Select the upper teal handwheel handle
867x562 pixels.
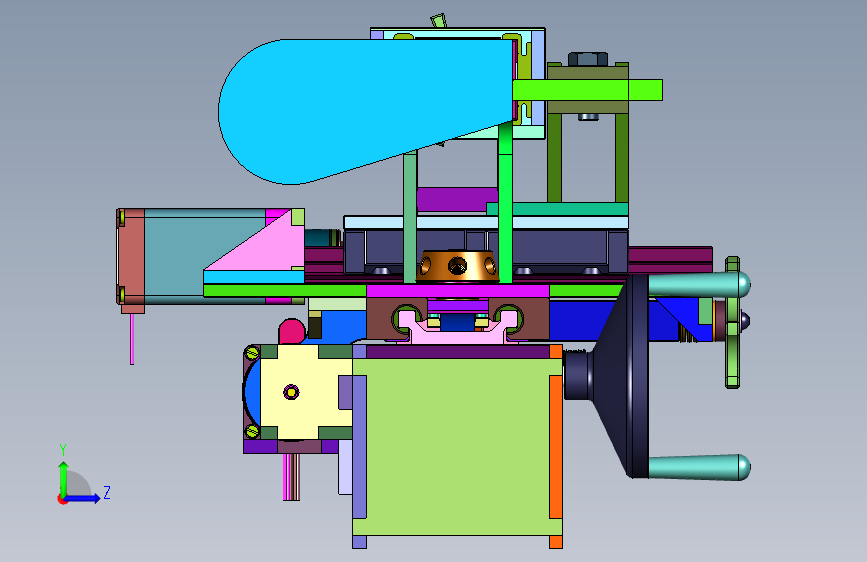click(699, 284)
